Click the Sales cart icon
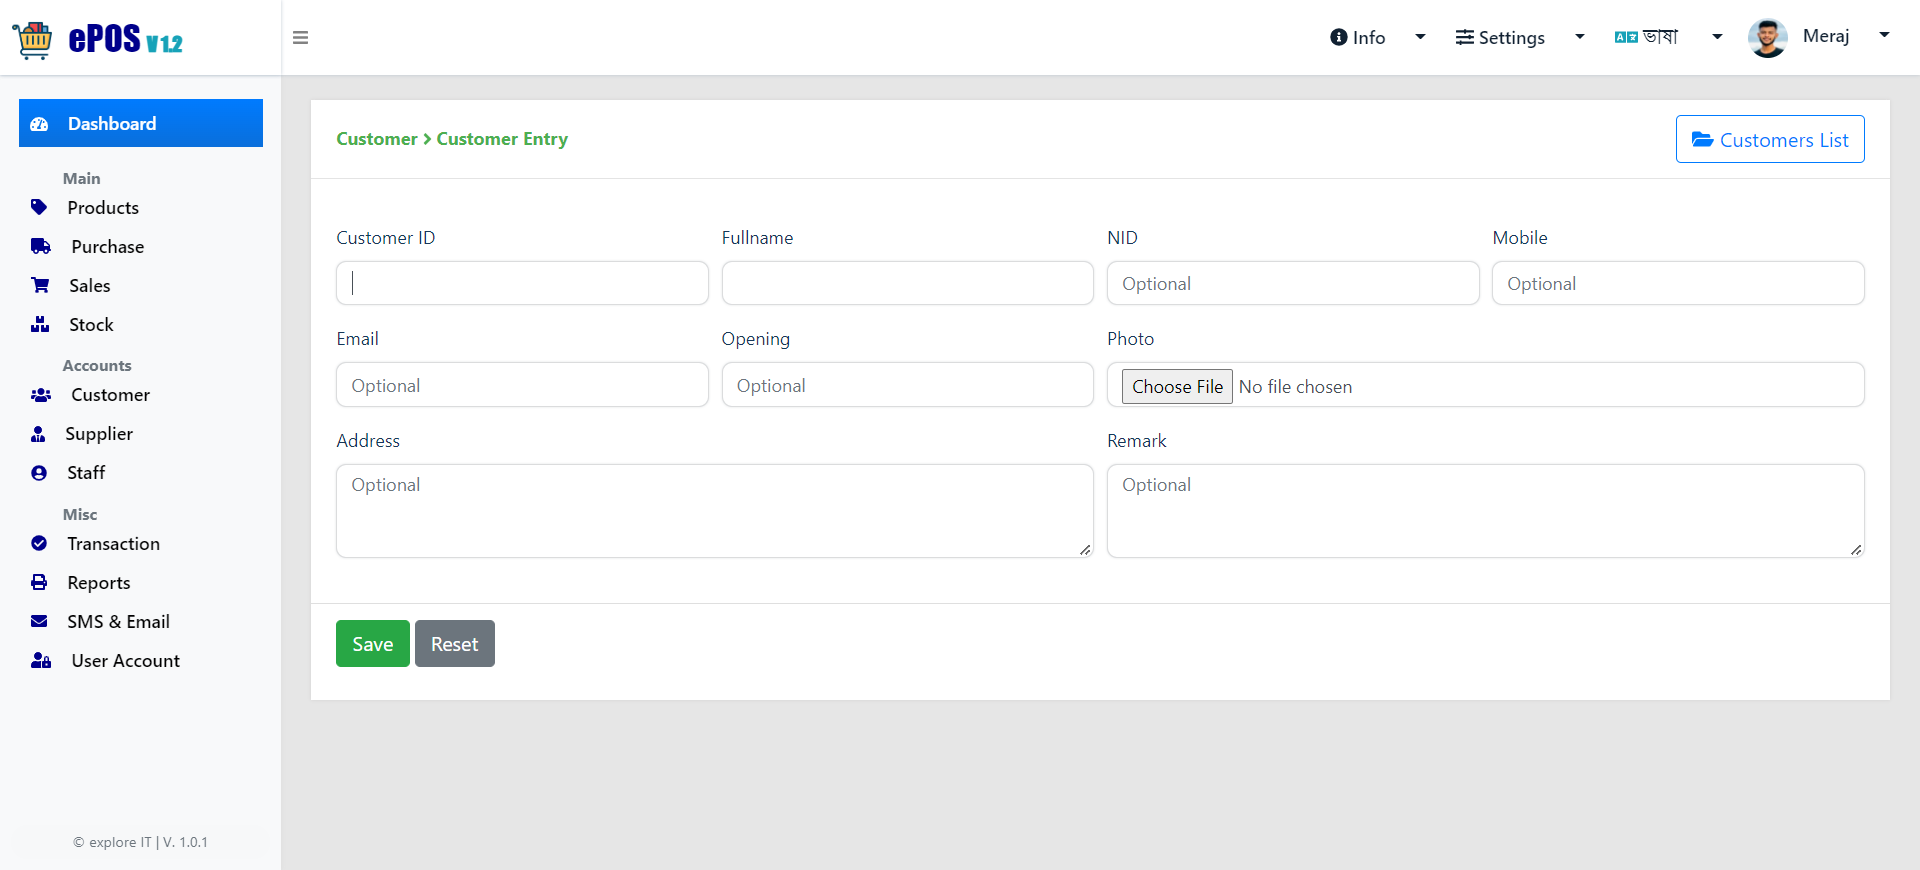The width and height of the screenshot is (1920, 870). click(40, 285)
